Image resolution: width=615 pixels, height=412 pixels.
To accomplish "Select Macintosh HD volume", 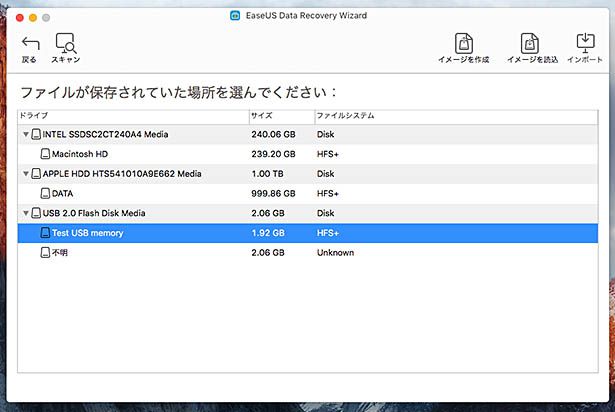I will pos(308,154).
